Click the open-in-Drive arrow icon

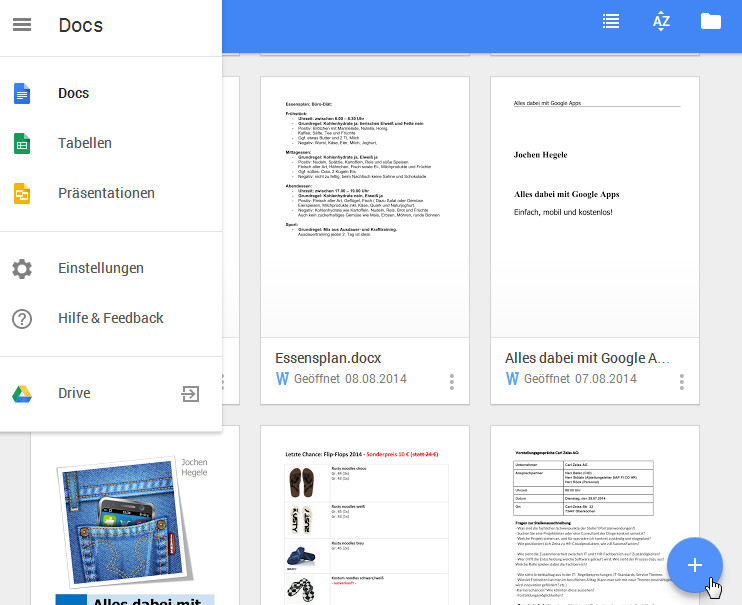tap(190, 394)
